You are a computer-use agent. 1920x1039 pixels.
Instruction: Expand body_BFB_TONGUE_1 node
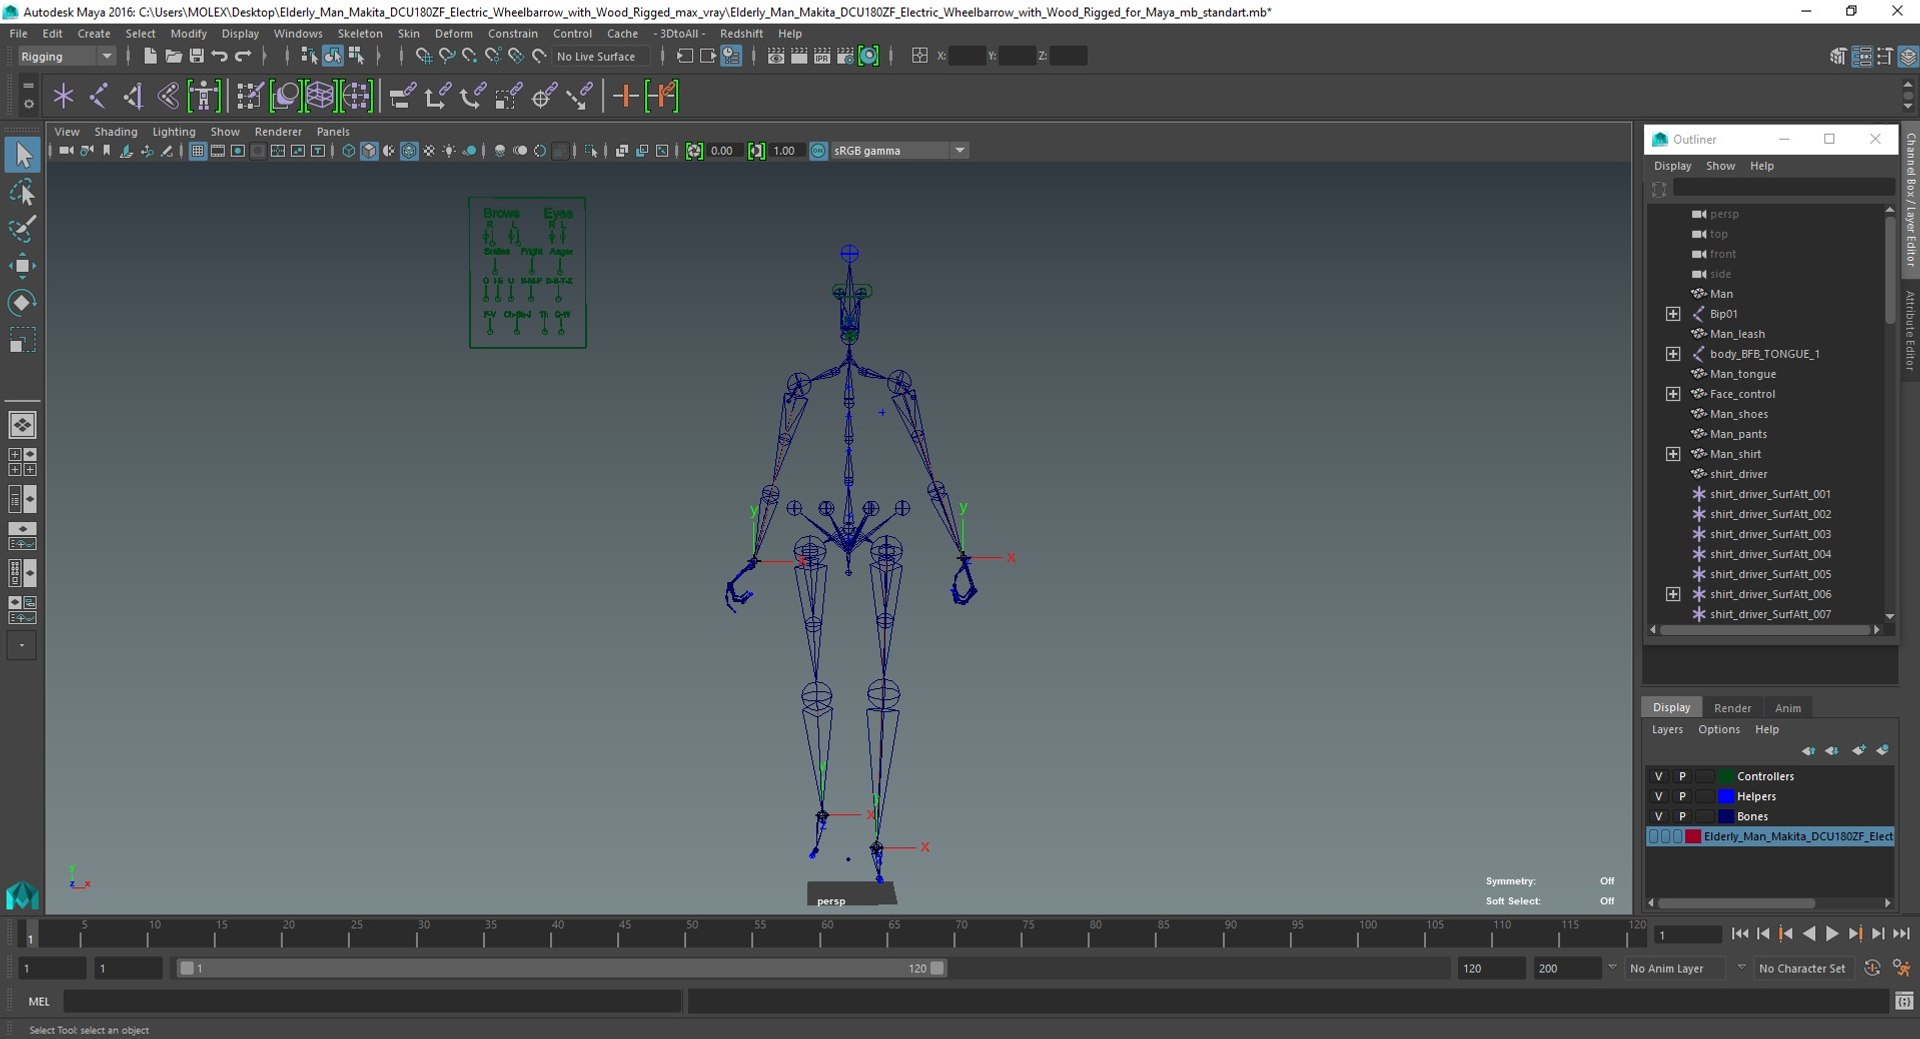(1673, 354)
